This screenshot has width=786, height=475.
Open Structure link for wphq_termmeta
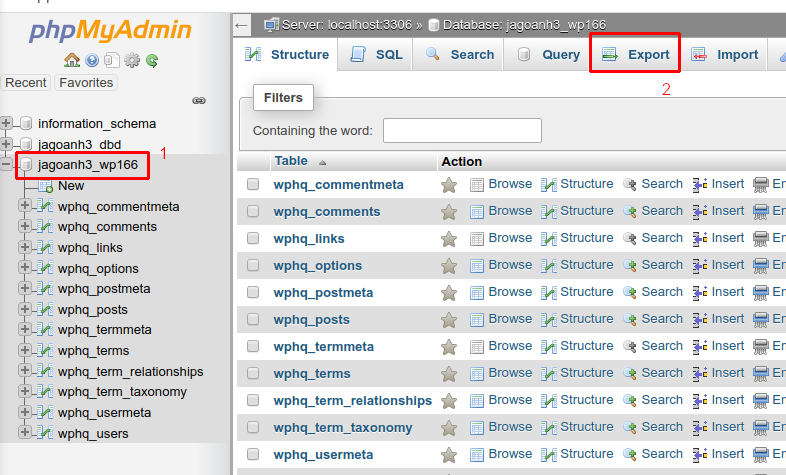(x=586, y=346)
